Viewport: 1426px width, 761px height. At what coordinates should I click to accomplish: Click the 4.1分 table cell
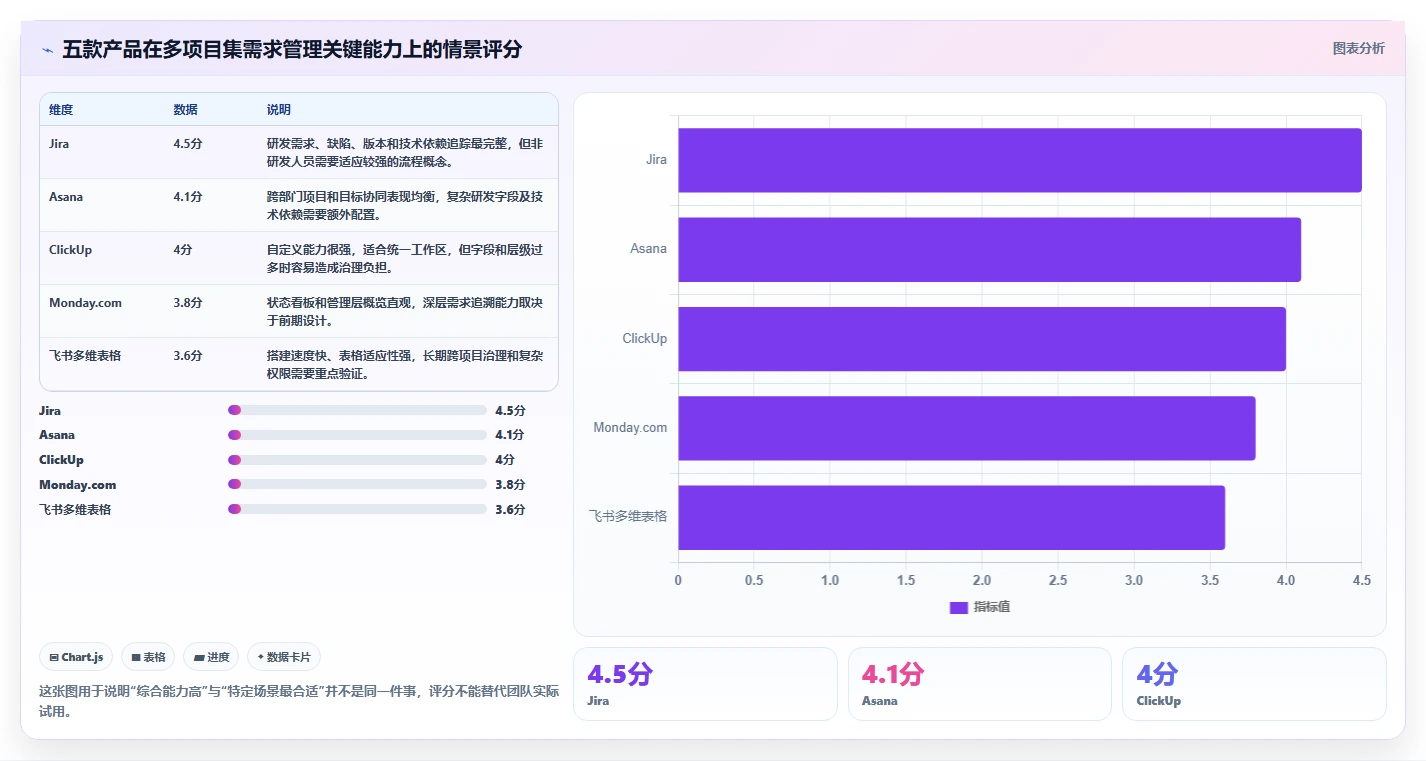(188, 197)
